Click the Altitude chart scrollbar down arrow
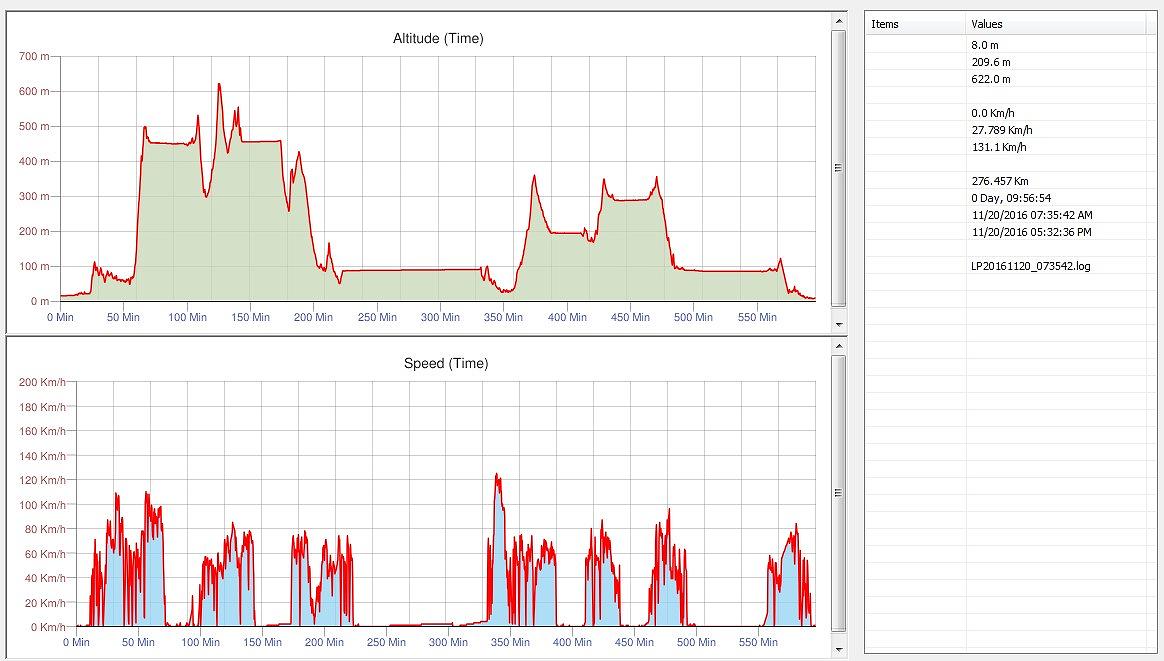 coord(839,325)
